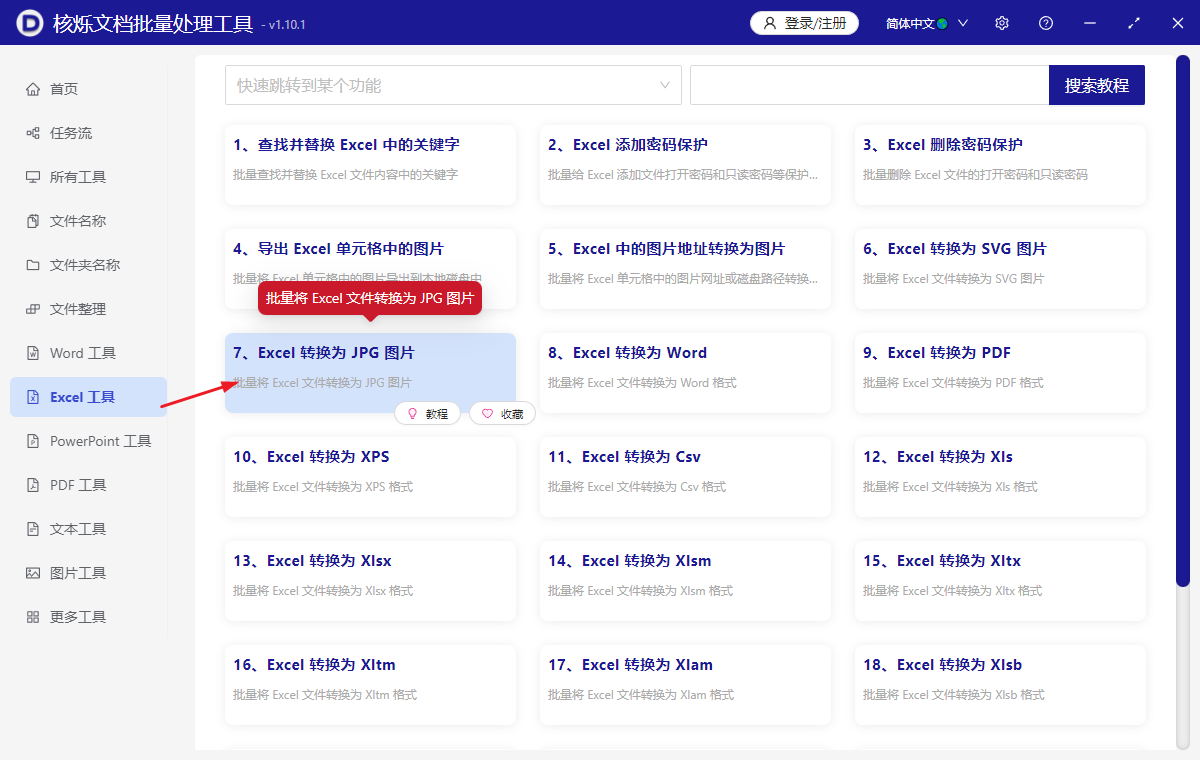Open Excel 转换为 Xls card
1200x760 pixels.
[x=1000, y=476]
